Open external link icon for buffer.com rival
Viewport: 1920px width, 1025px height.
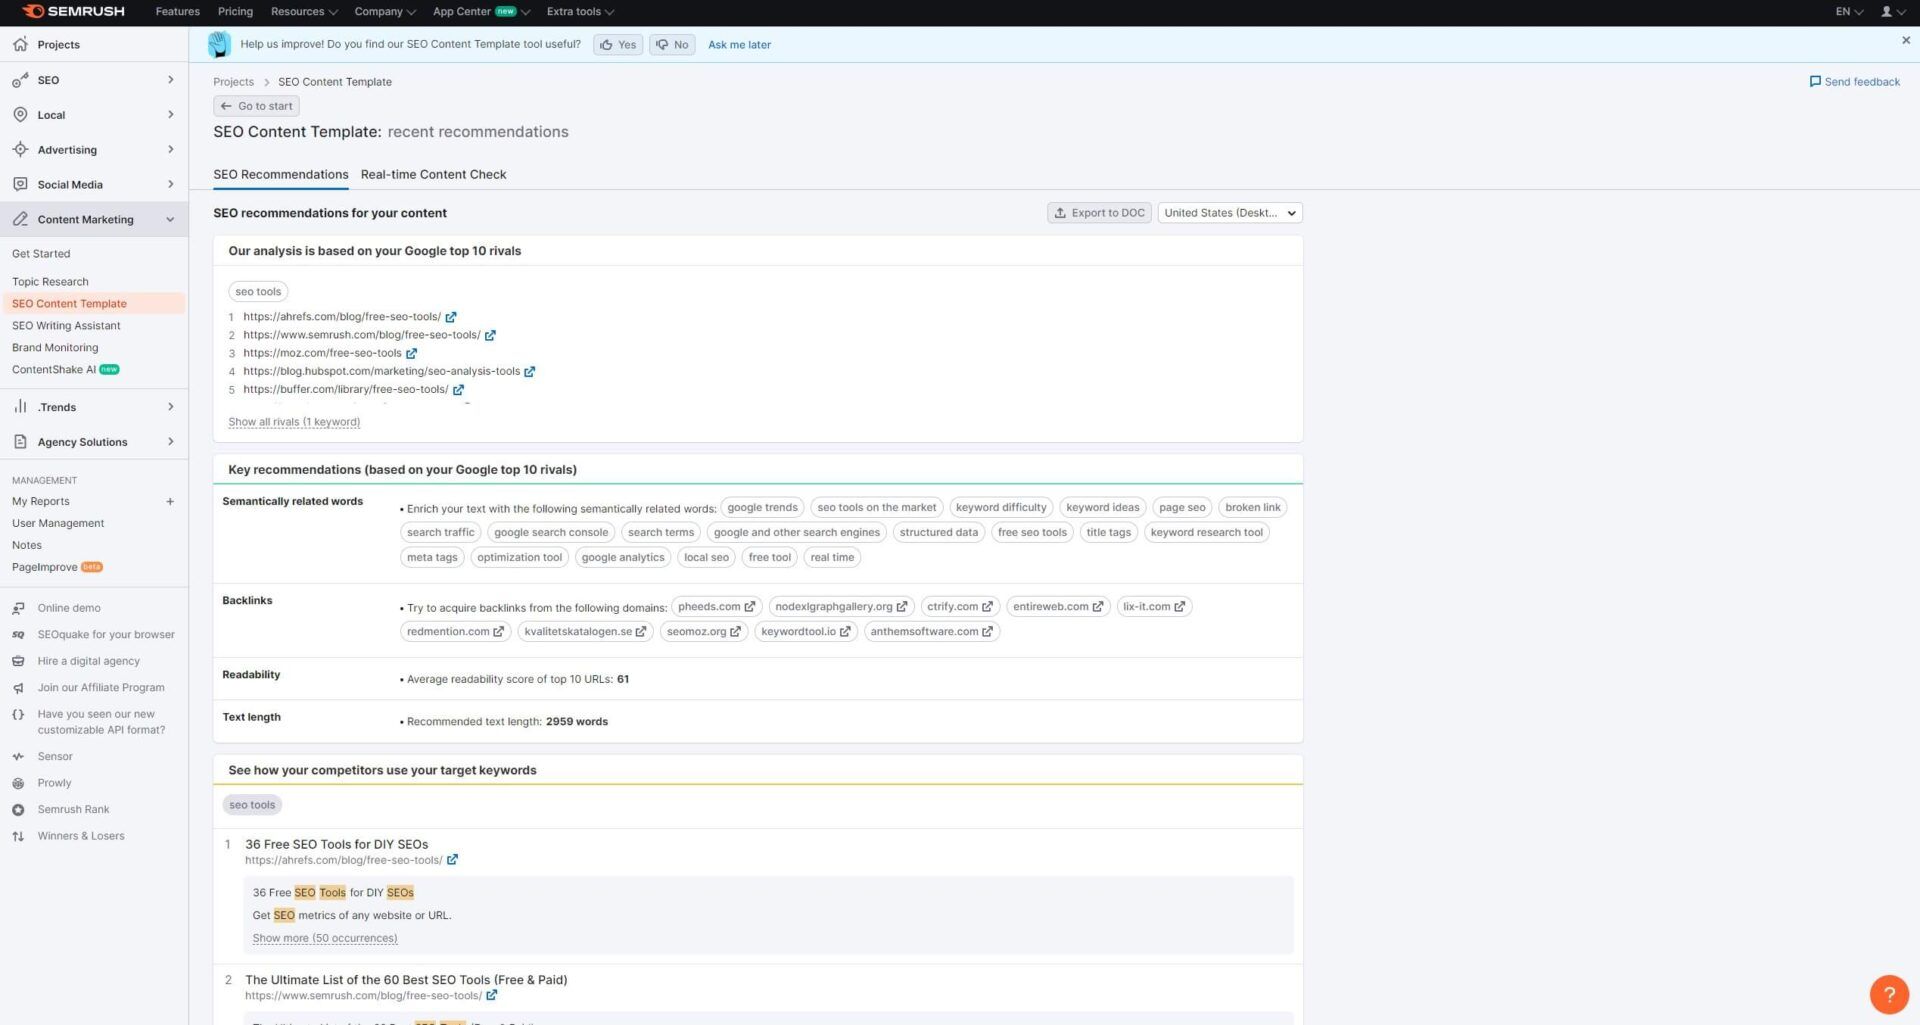point(458,390)
